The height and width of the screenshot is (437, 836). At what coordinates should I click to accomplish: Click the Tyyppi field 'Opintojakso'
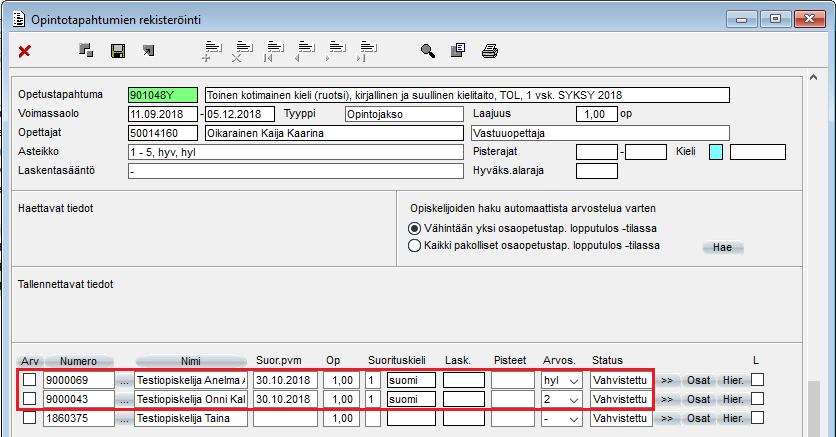point(404,114)
